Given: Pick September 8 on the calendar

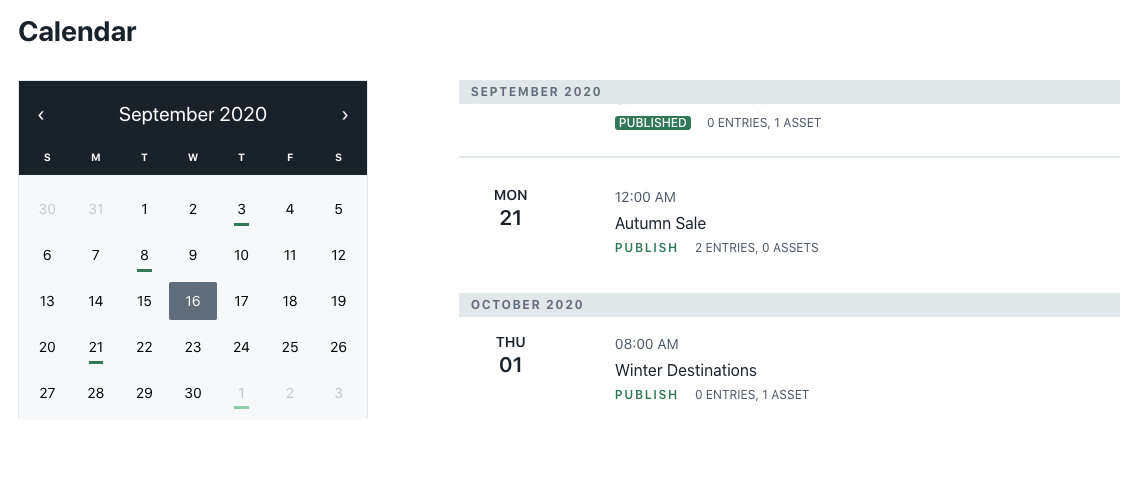Looking at the screenshot, I should pyautogui.click(x=144, y=255).
